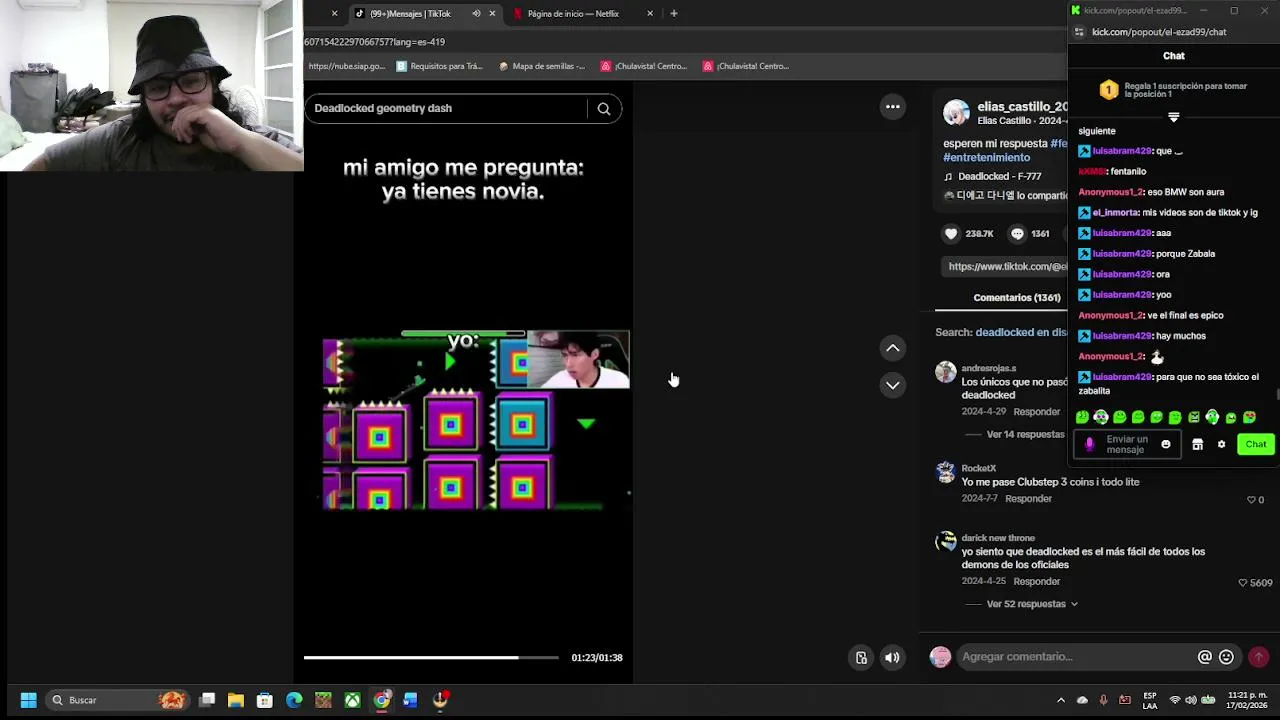The height and width of the screenshot is (720, 1280).
Task: Open Windows Start menu
Action: (28, 700)
